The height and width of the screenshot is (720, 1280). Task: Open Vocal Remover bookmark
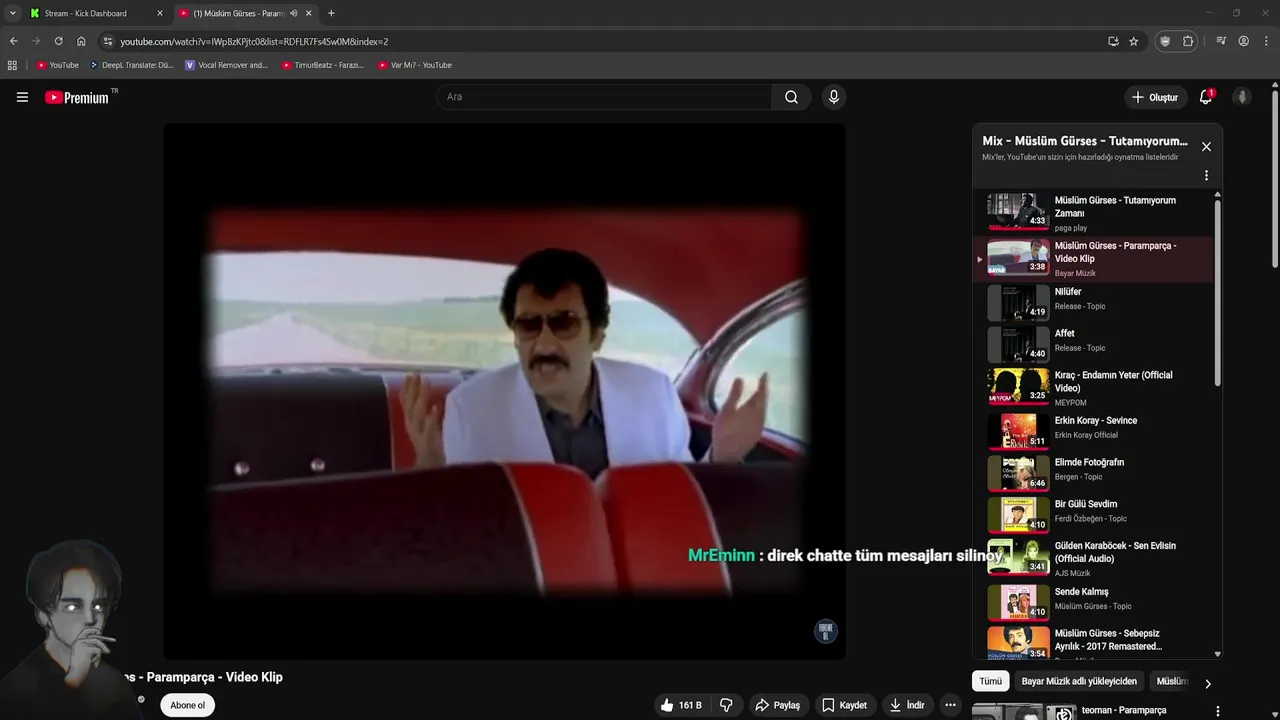(226, 65)
